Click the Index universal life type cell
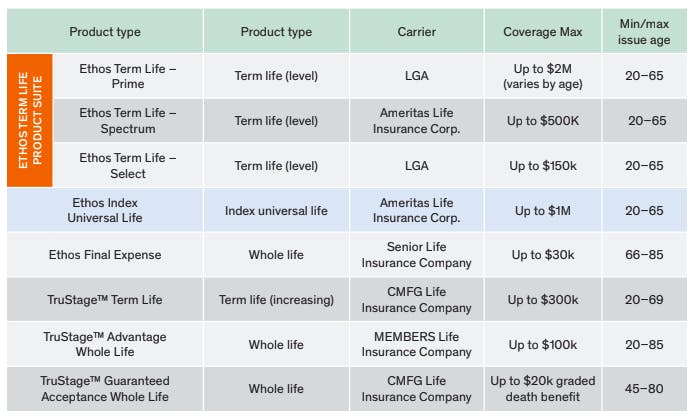699x416 pixels. click(276, 210)
